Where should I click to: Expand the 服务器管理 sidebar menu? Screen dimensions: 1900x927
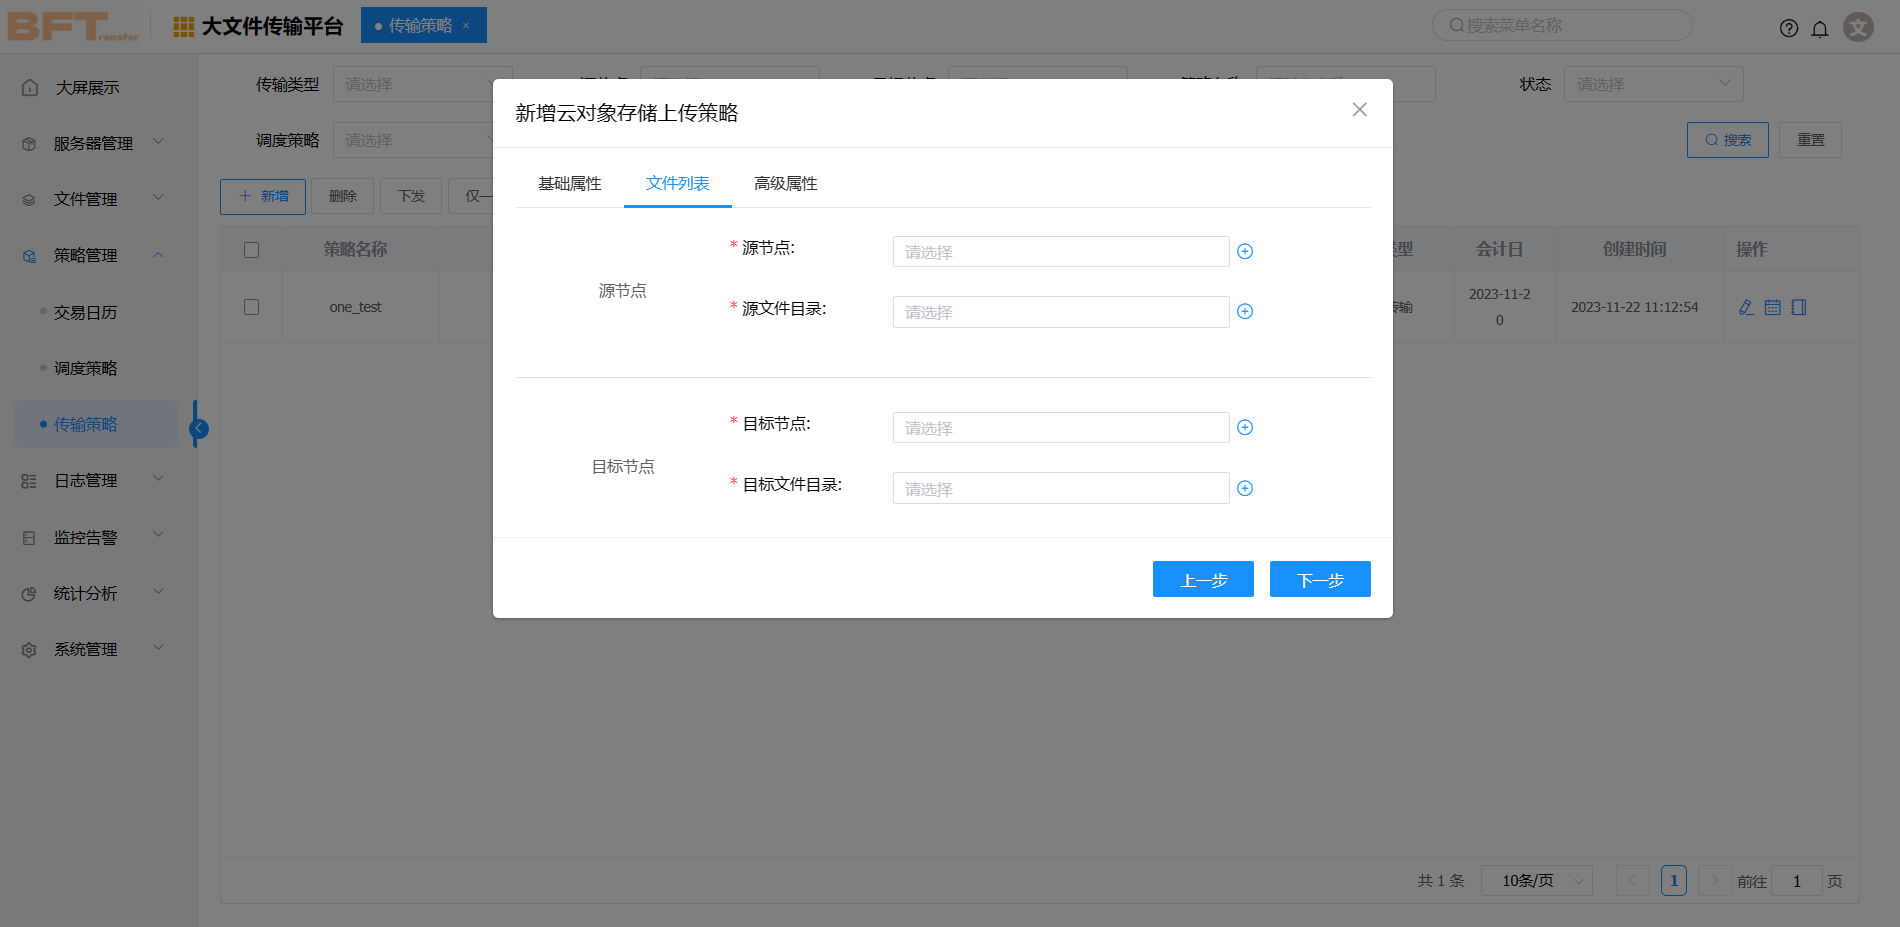point(93,144)
